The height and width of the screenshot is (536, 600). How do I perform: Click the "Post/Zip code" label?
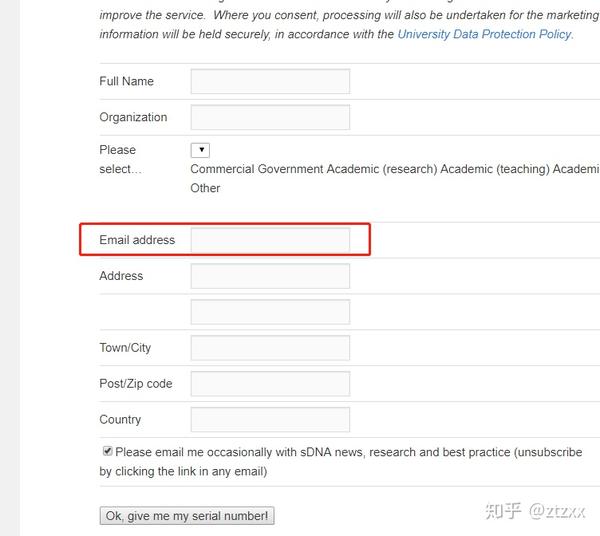click(135, 384)
